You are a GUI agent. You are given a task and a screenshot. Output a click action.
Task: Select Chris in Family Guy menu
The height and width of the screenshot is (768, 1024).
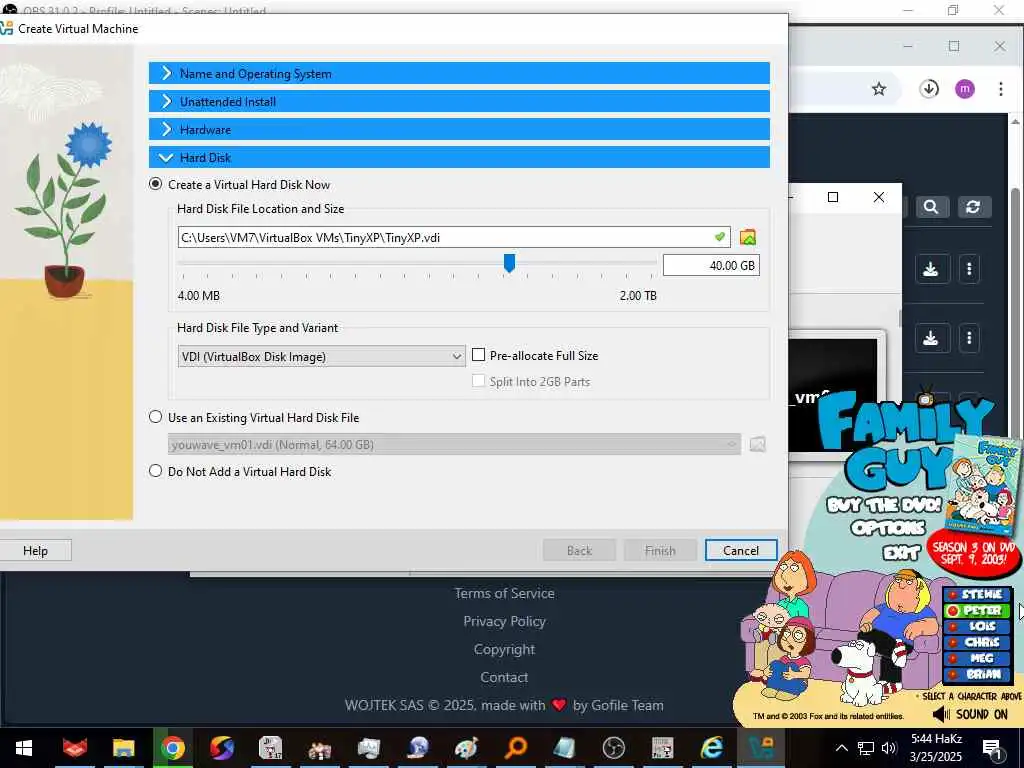pyautogui.click(x=977, y=643)
